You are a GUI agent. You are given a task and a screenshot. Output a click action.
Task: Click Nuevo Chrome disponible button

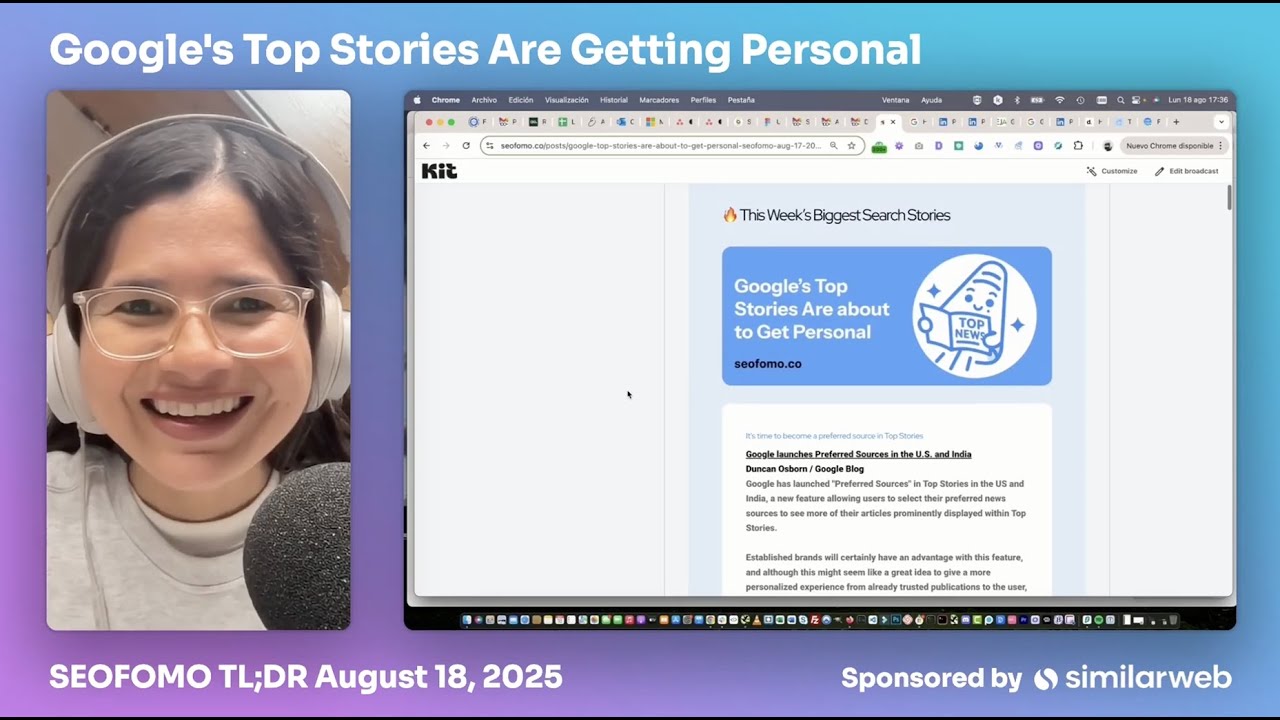(1174, 146)
